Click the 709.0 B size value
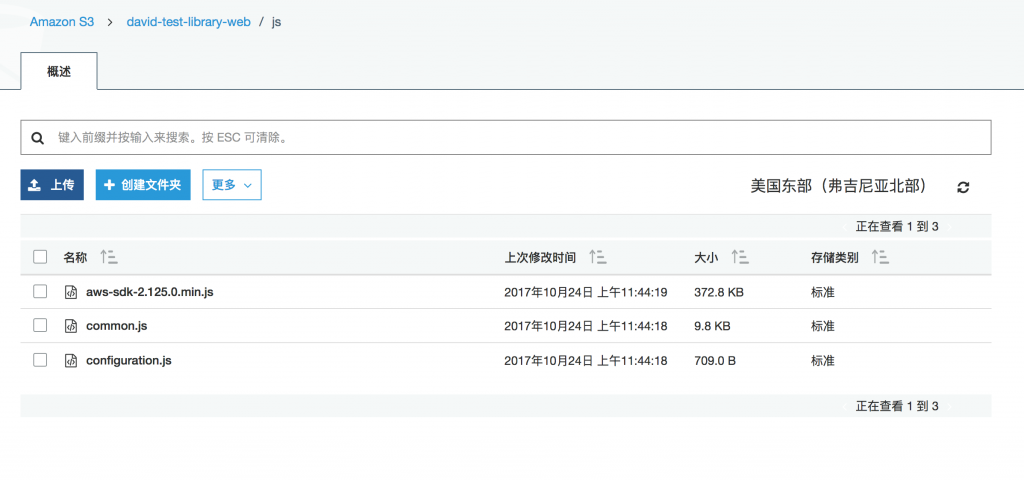The height and width of the screenshot is (480, 1024). click(715, 360)
